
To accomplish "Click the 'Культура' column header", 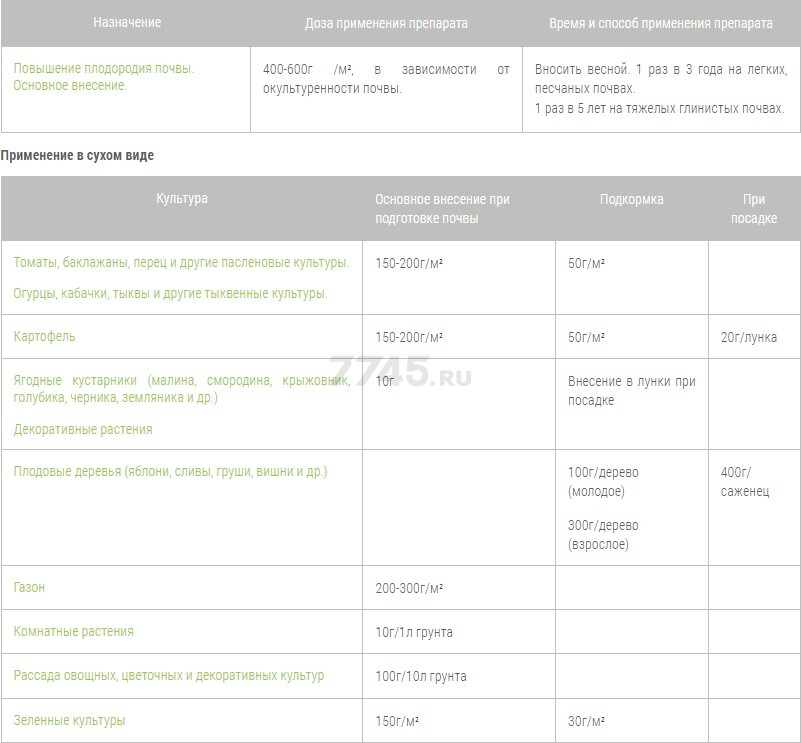I will pyautogui.click(x=182, y=198).
